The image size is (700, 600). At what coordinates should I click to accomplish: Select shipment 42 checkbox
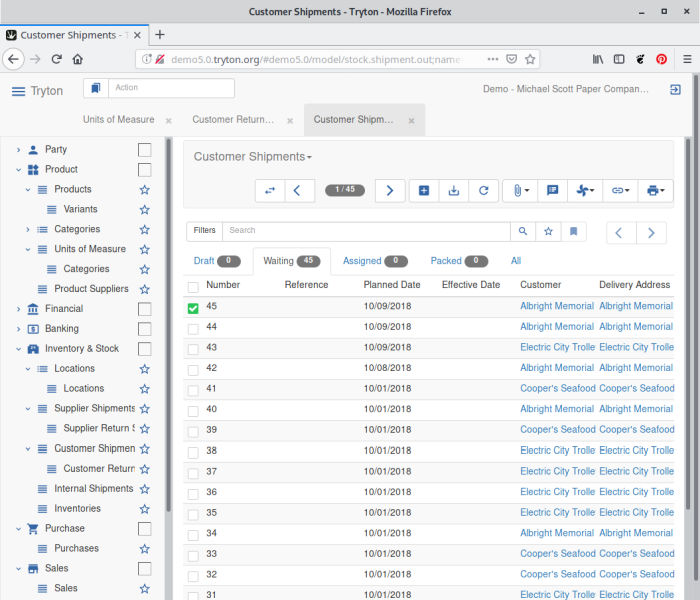193,370
